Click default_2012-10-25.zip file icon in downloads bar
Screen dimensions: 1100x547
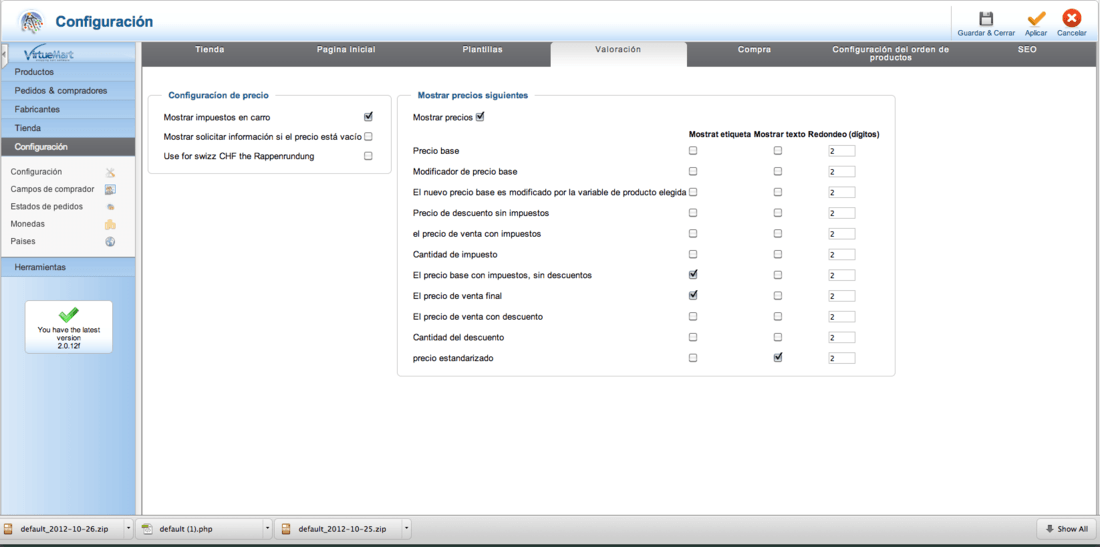tap(286, 529)
